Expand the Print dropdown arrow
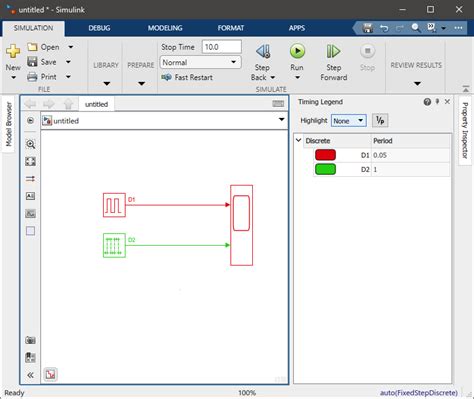Image resolution: width=474 pixels, height=399 pixels. click(68, 77)
